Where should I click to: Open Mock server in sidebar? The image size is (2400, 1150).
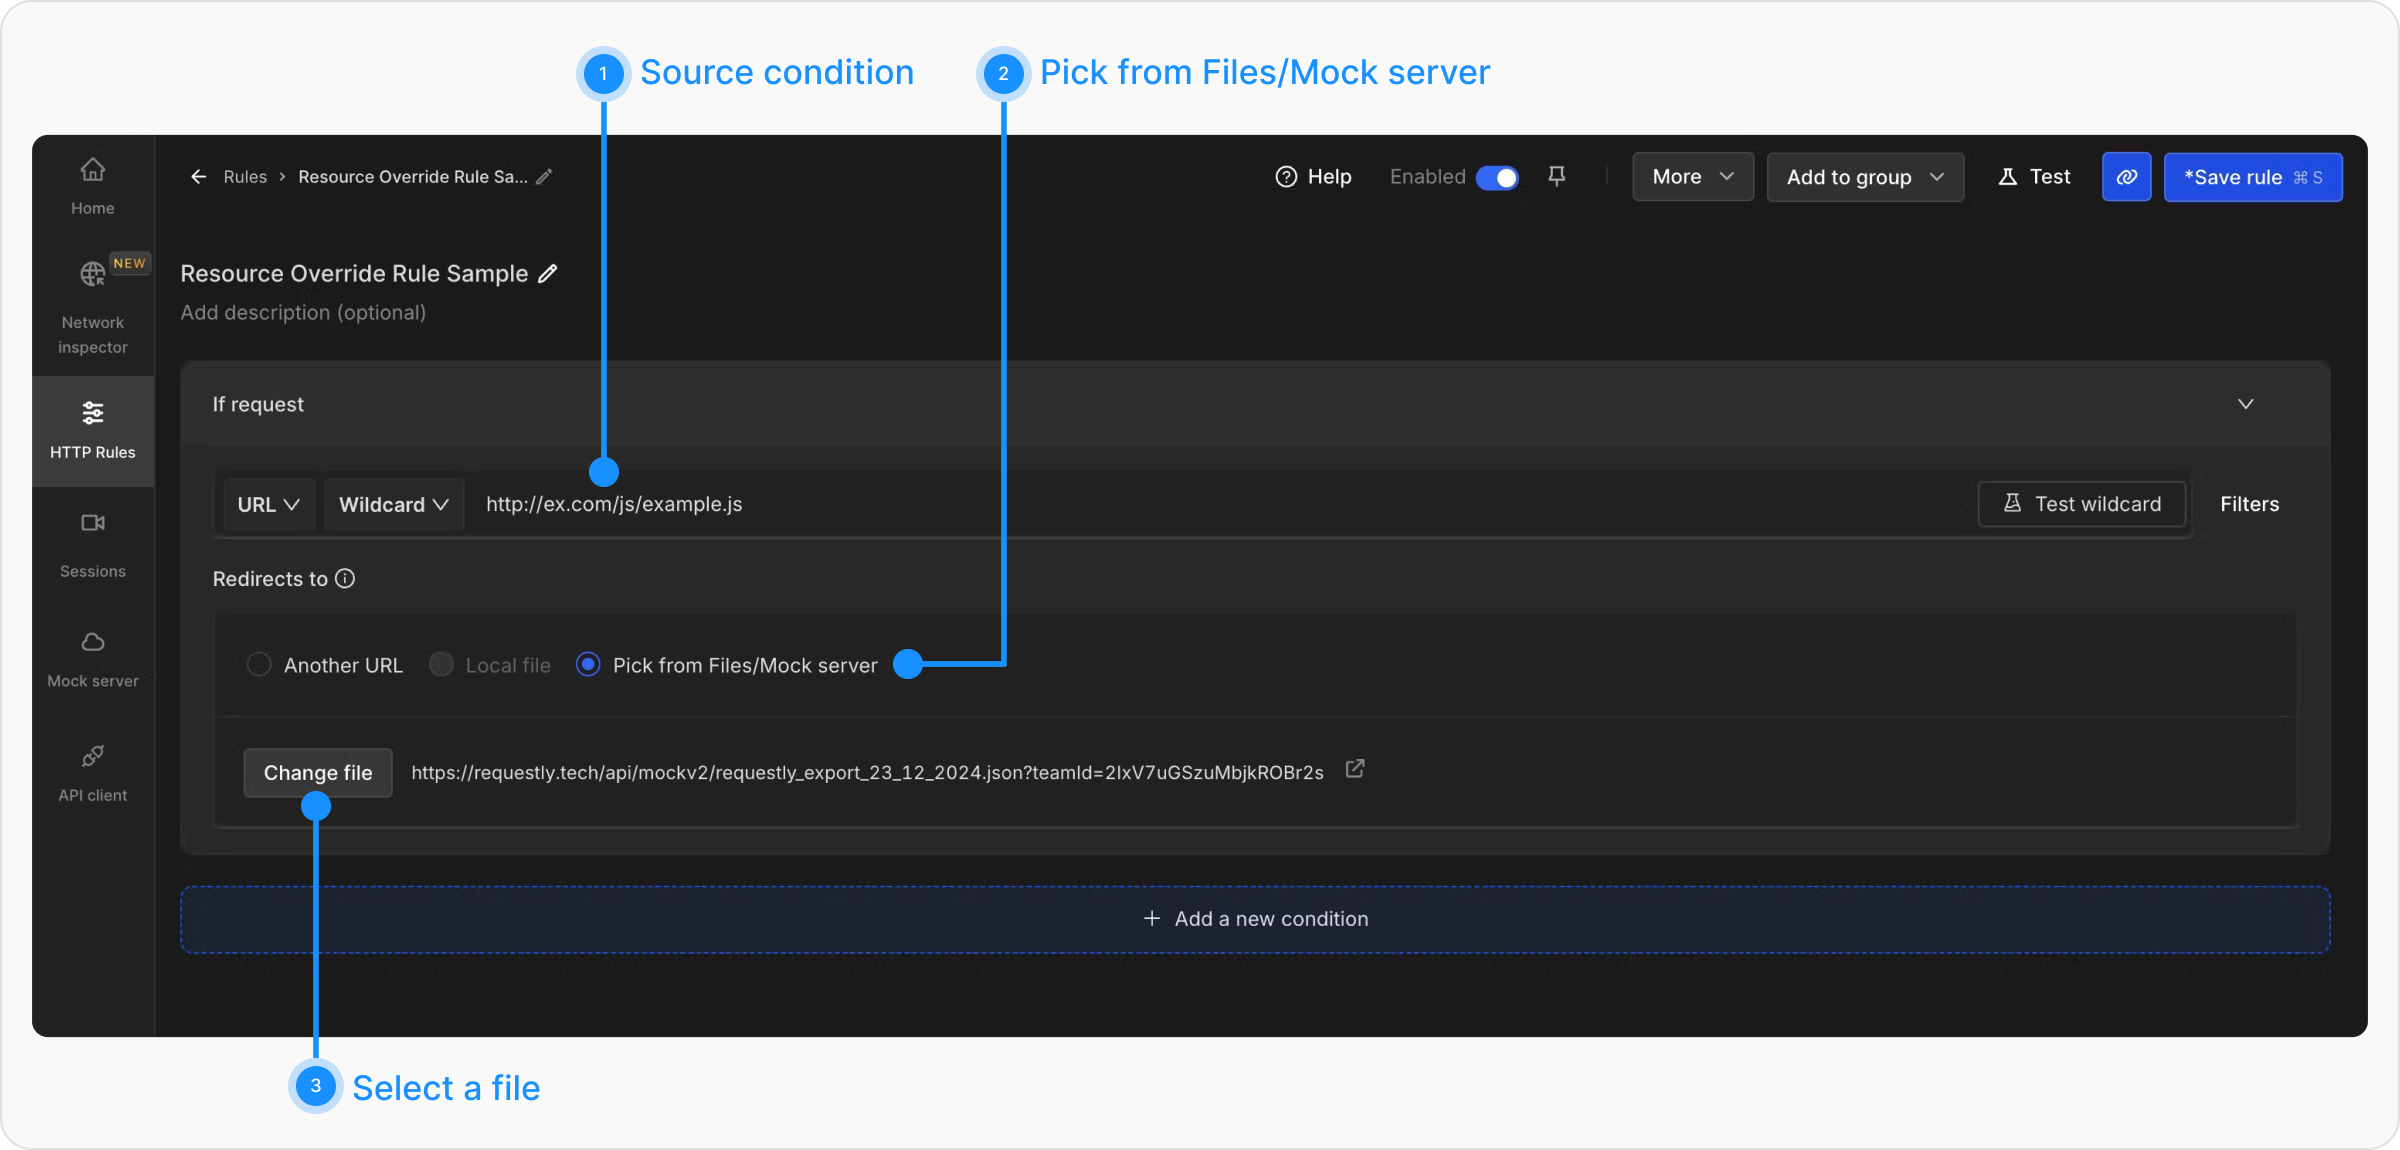coord(93,658)
